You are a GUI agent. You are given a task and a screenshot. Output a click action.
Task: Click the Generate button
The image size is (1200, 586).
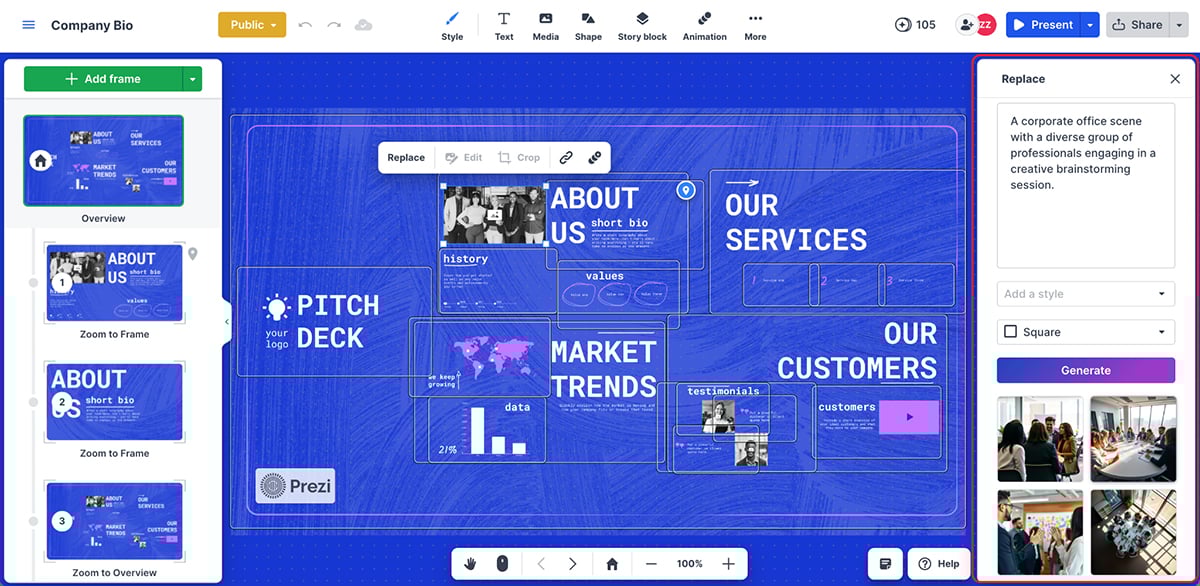[1085, 370]
